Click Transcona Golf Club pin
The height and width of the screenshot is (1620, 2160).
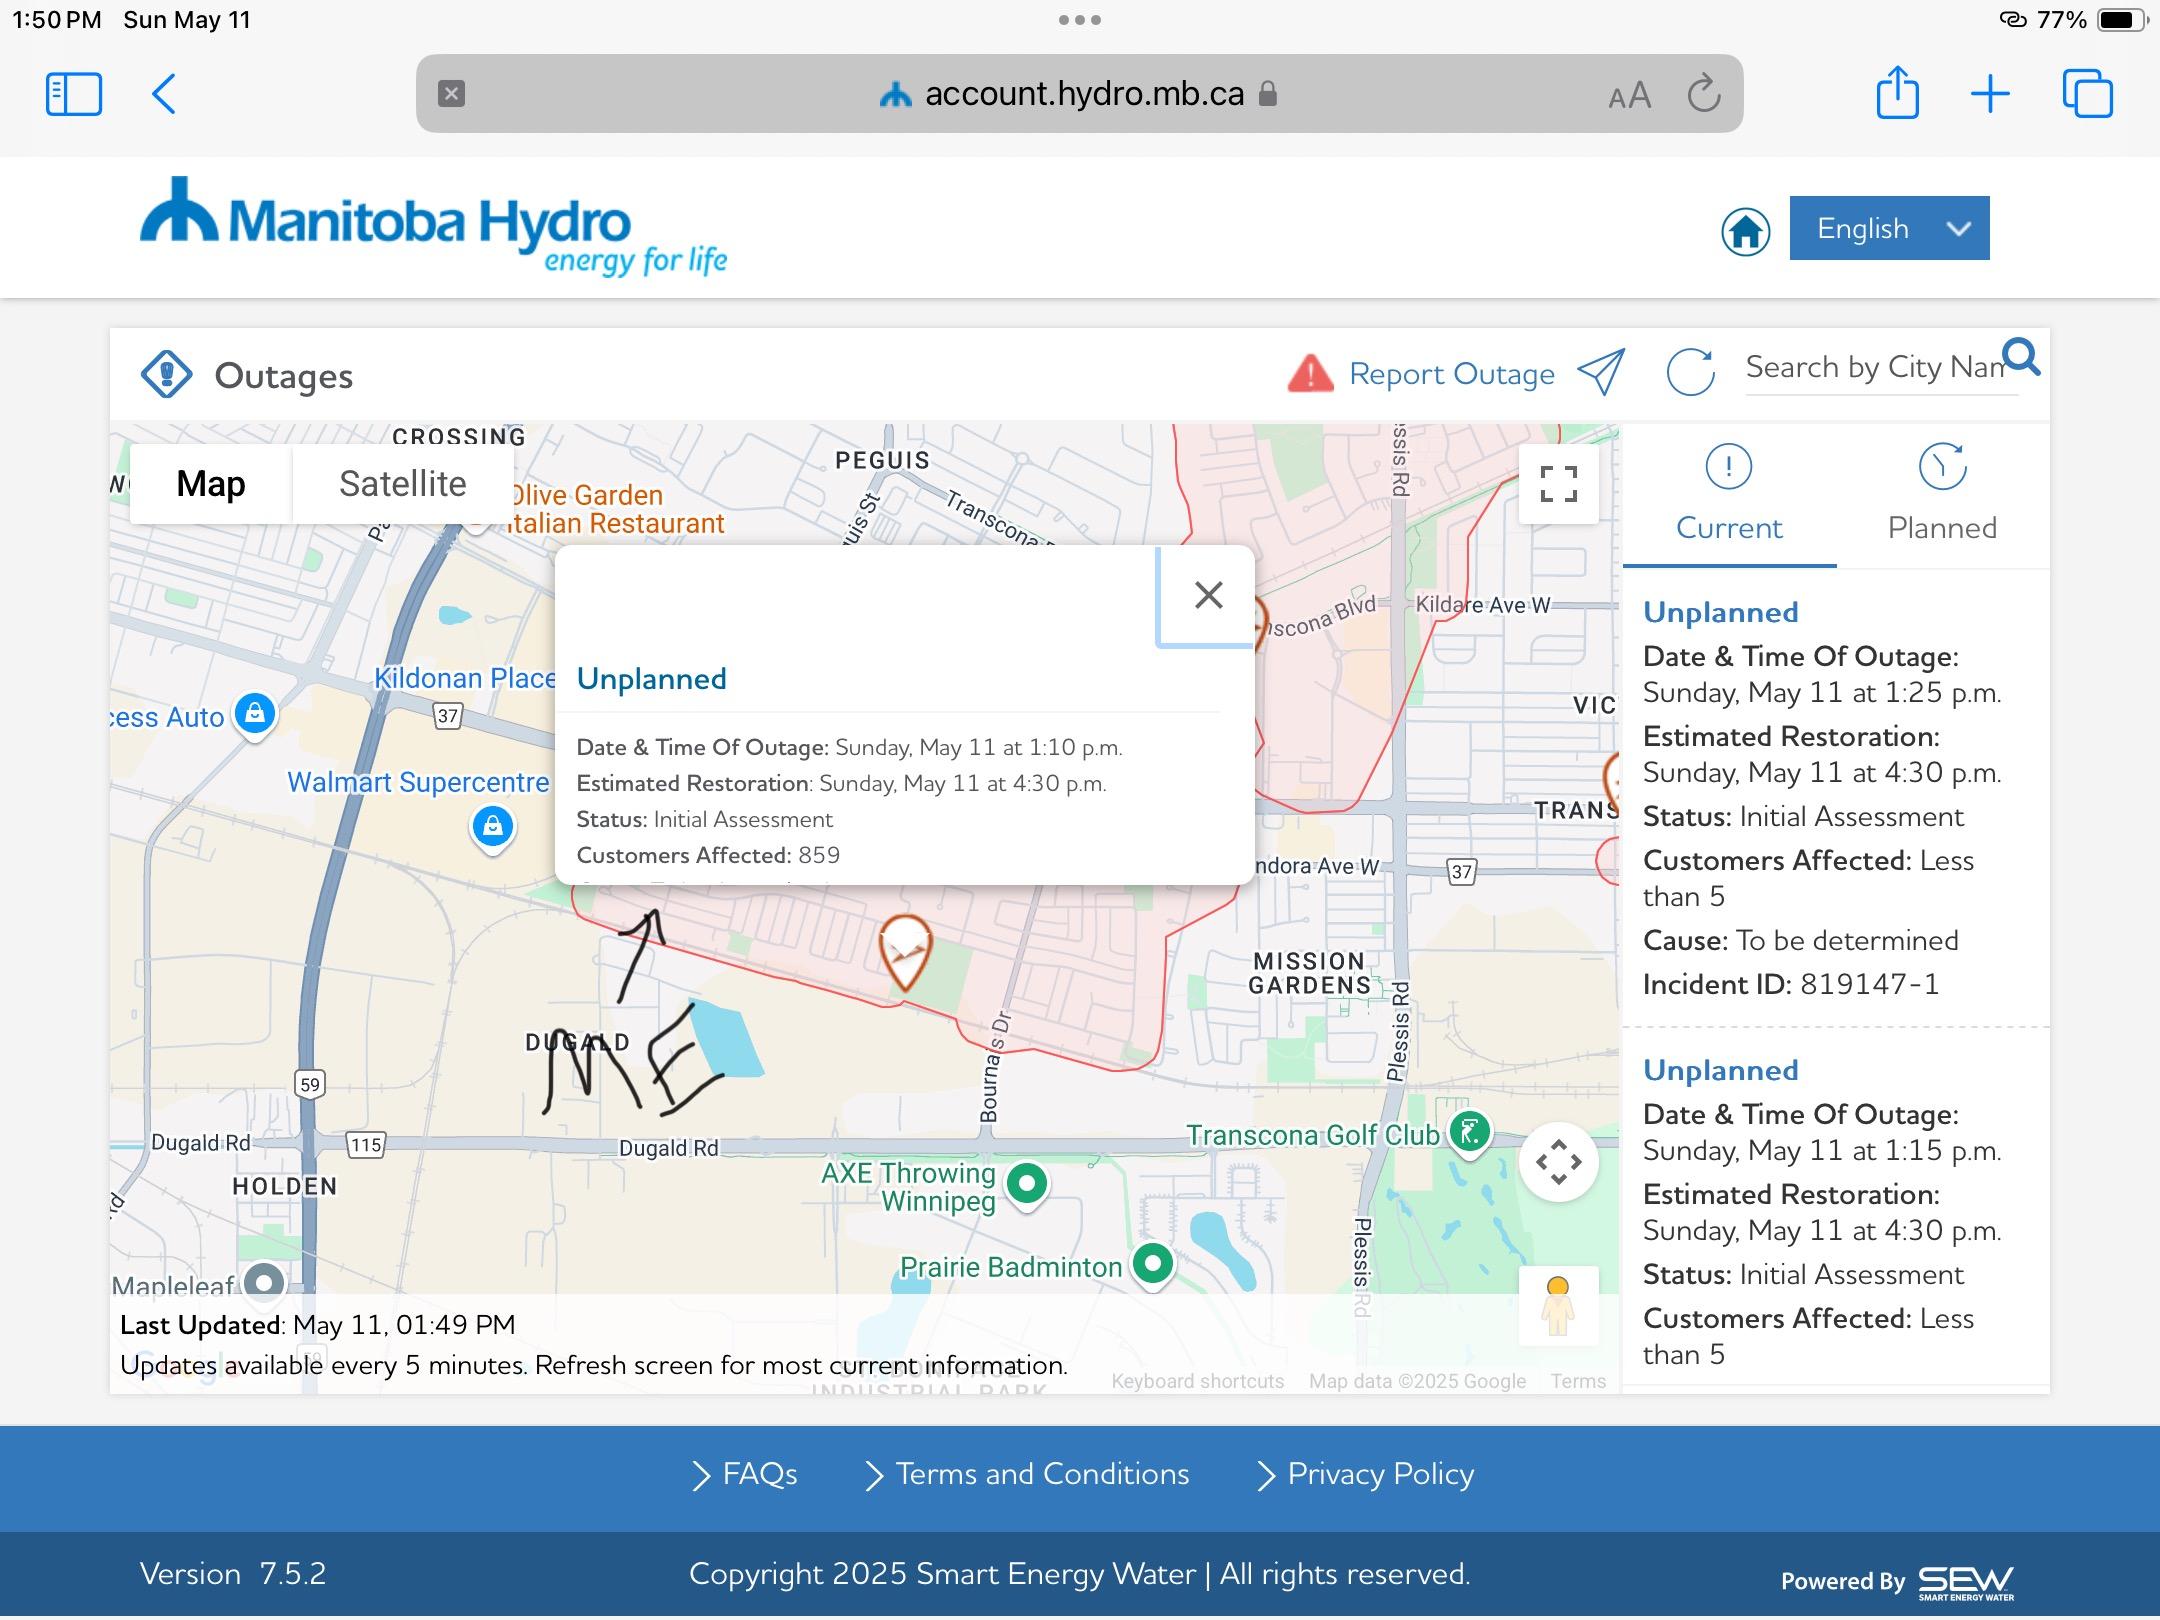1470,1133
